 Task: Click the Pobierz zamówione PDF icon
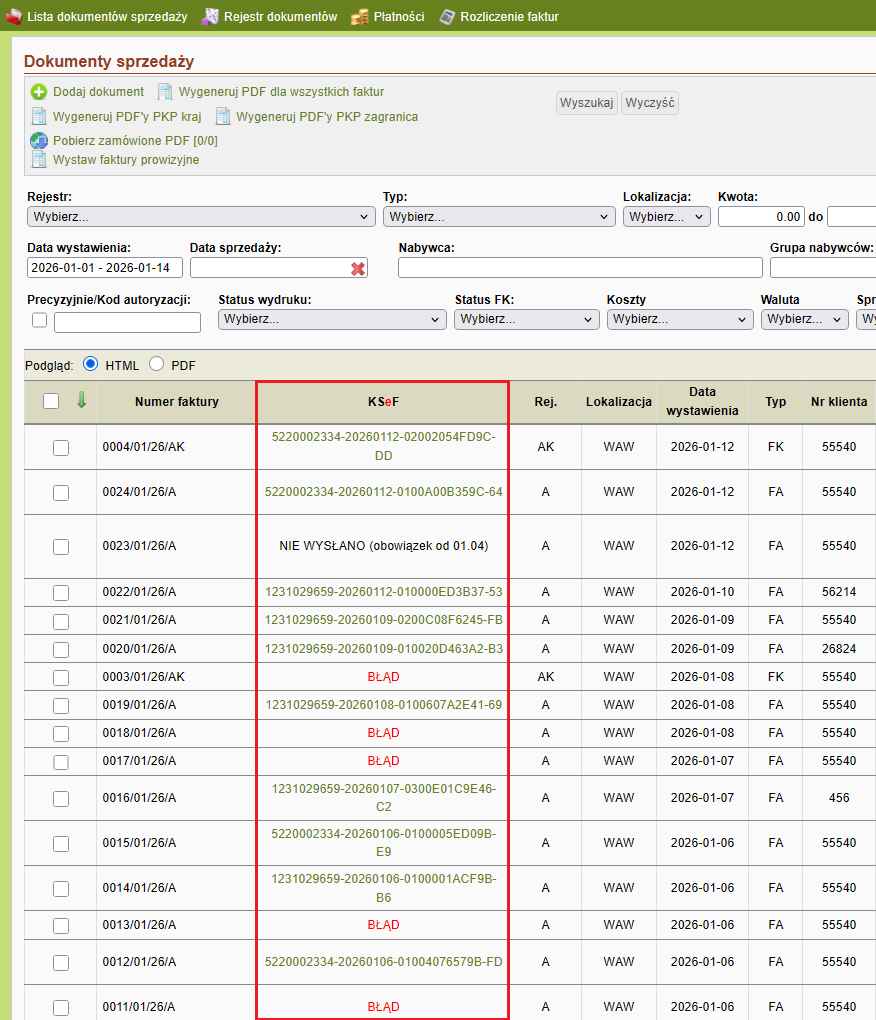coord(39,141)
